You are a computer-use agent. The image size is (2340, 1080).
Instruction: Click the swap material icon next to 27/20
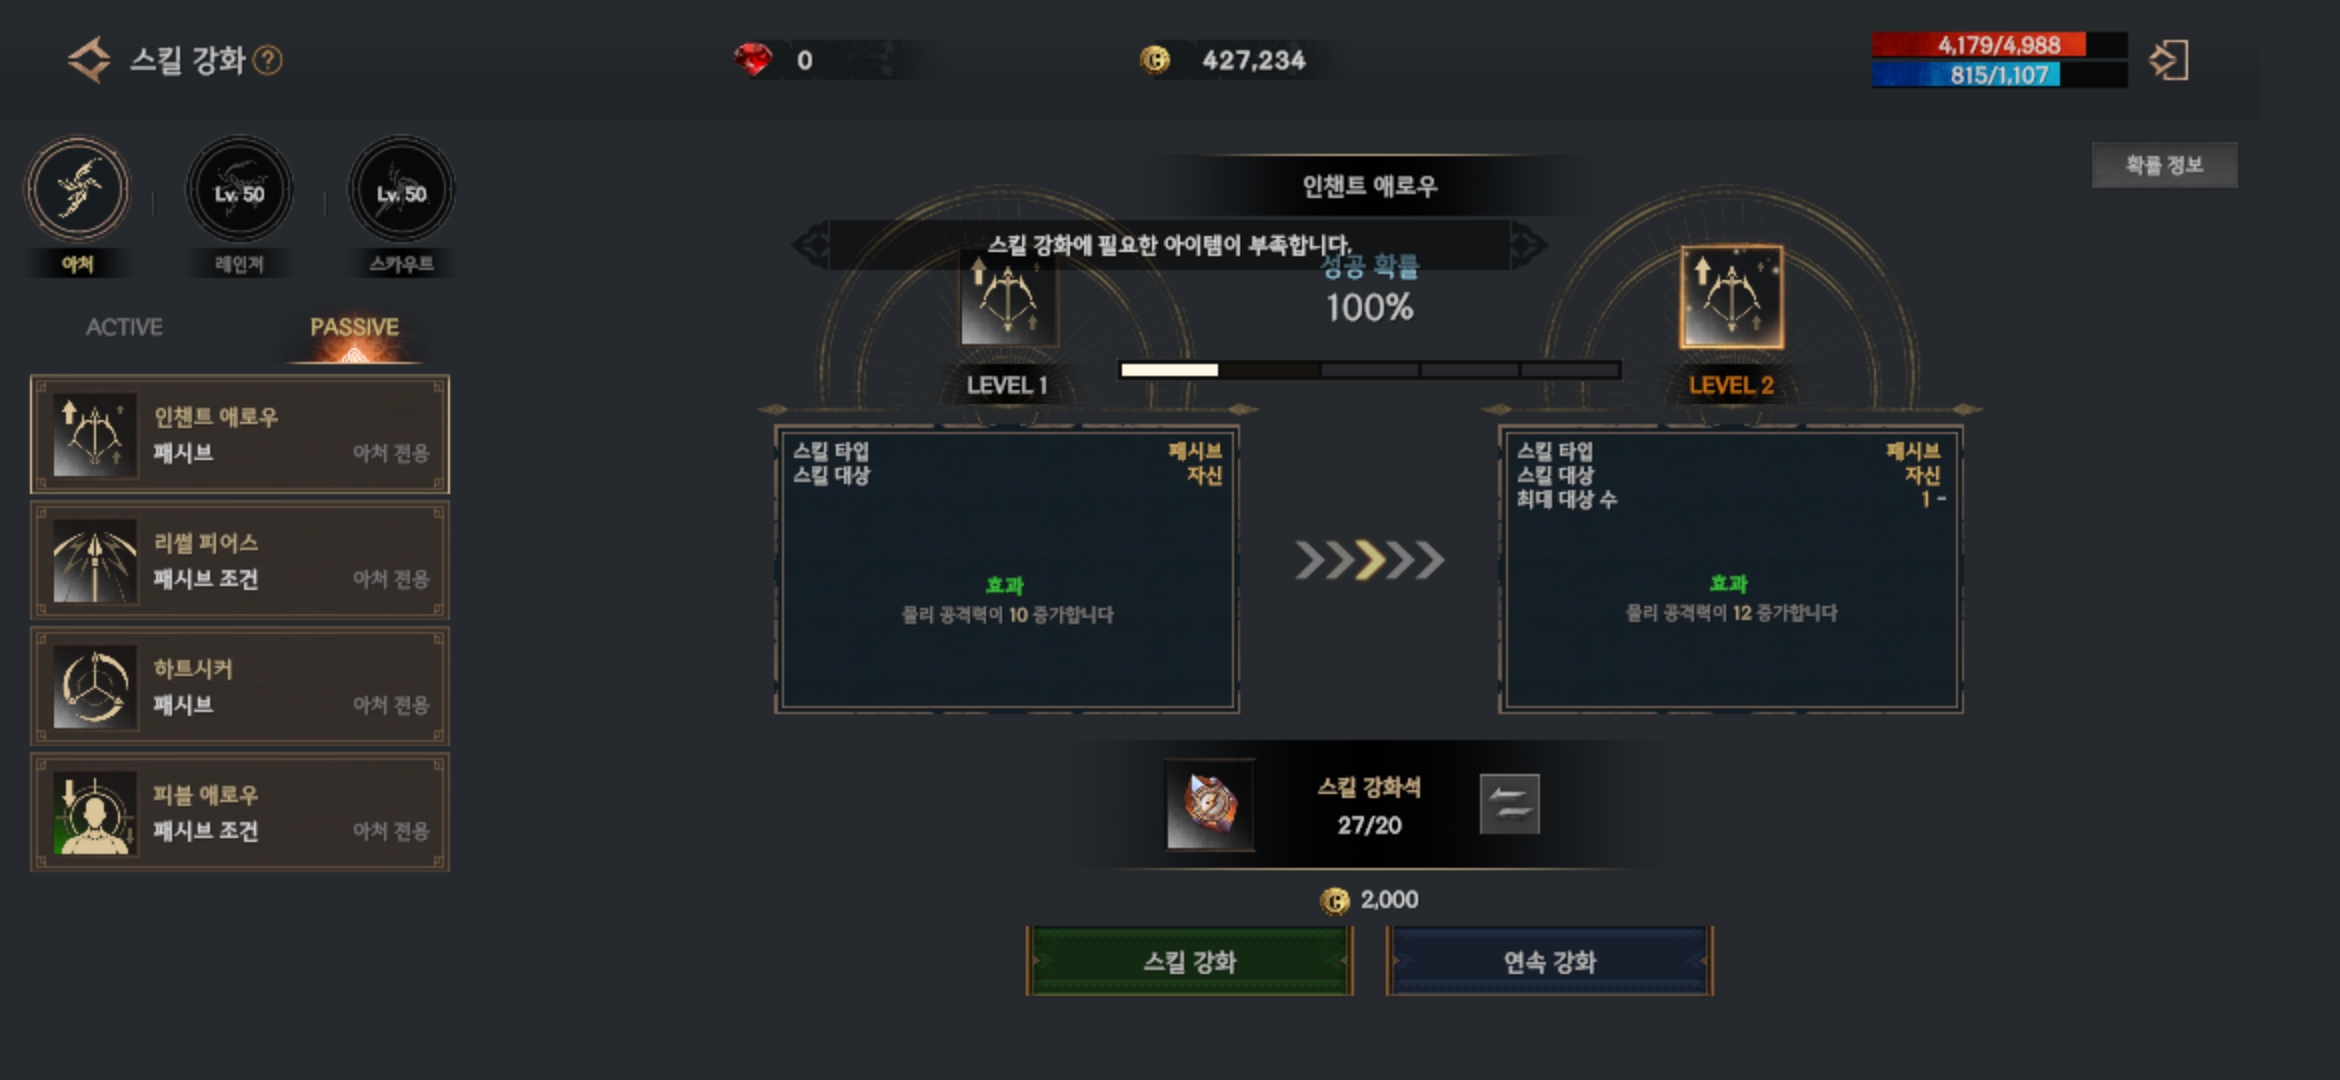coord(1509,804)
